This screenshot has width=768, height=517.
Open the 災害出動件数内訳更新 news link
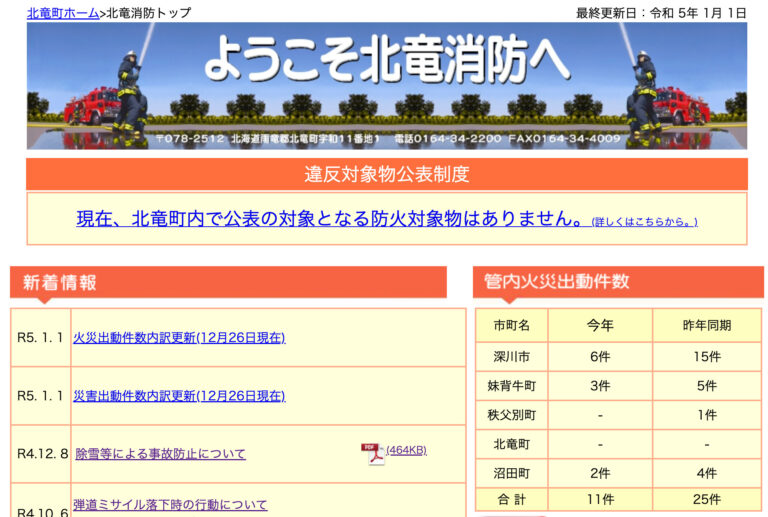179,395
